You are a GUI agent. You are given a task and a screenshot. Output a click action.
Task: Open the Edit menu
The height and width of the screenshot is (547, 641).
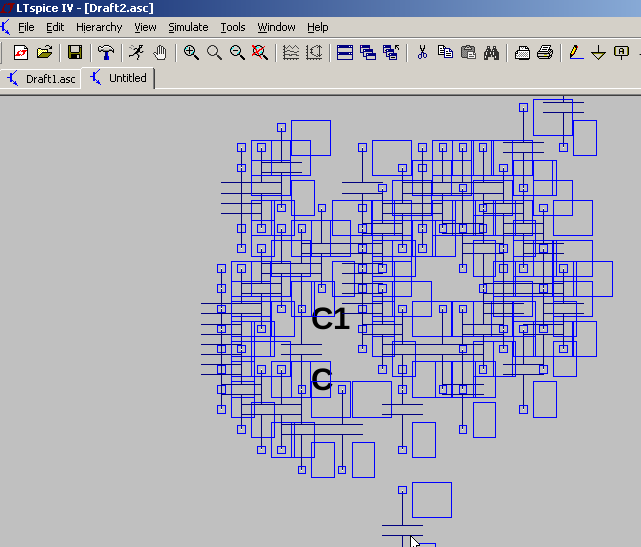[55, 27]
